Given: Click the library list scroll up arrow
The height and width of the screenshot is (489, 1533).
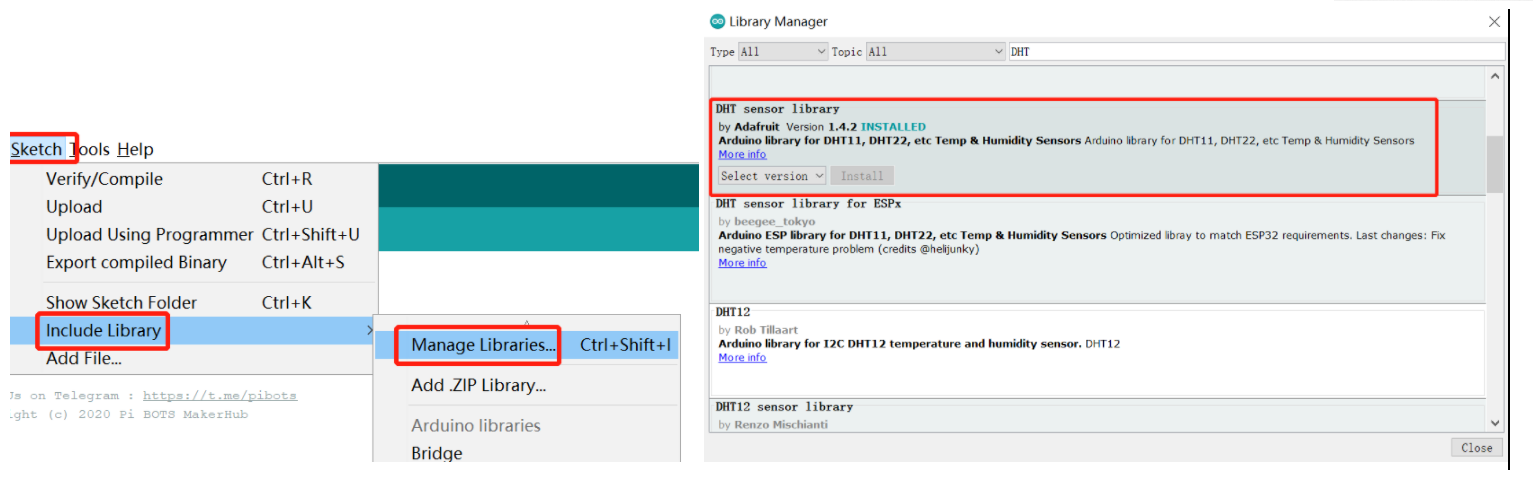Looking at the screenshot, I should point(1495,76).
